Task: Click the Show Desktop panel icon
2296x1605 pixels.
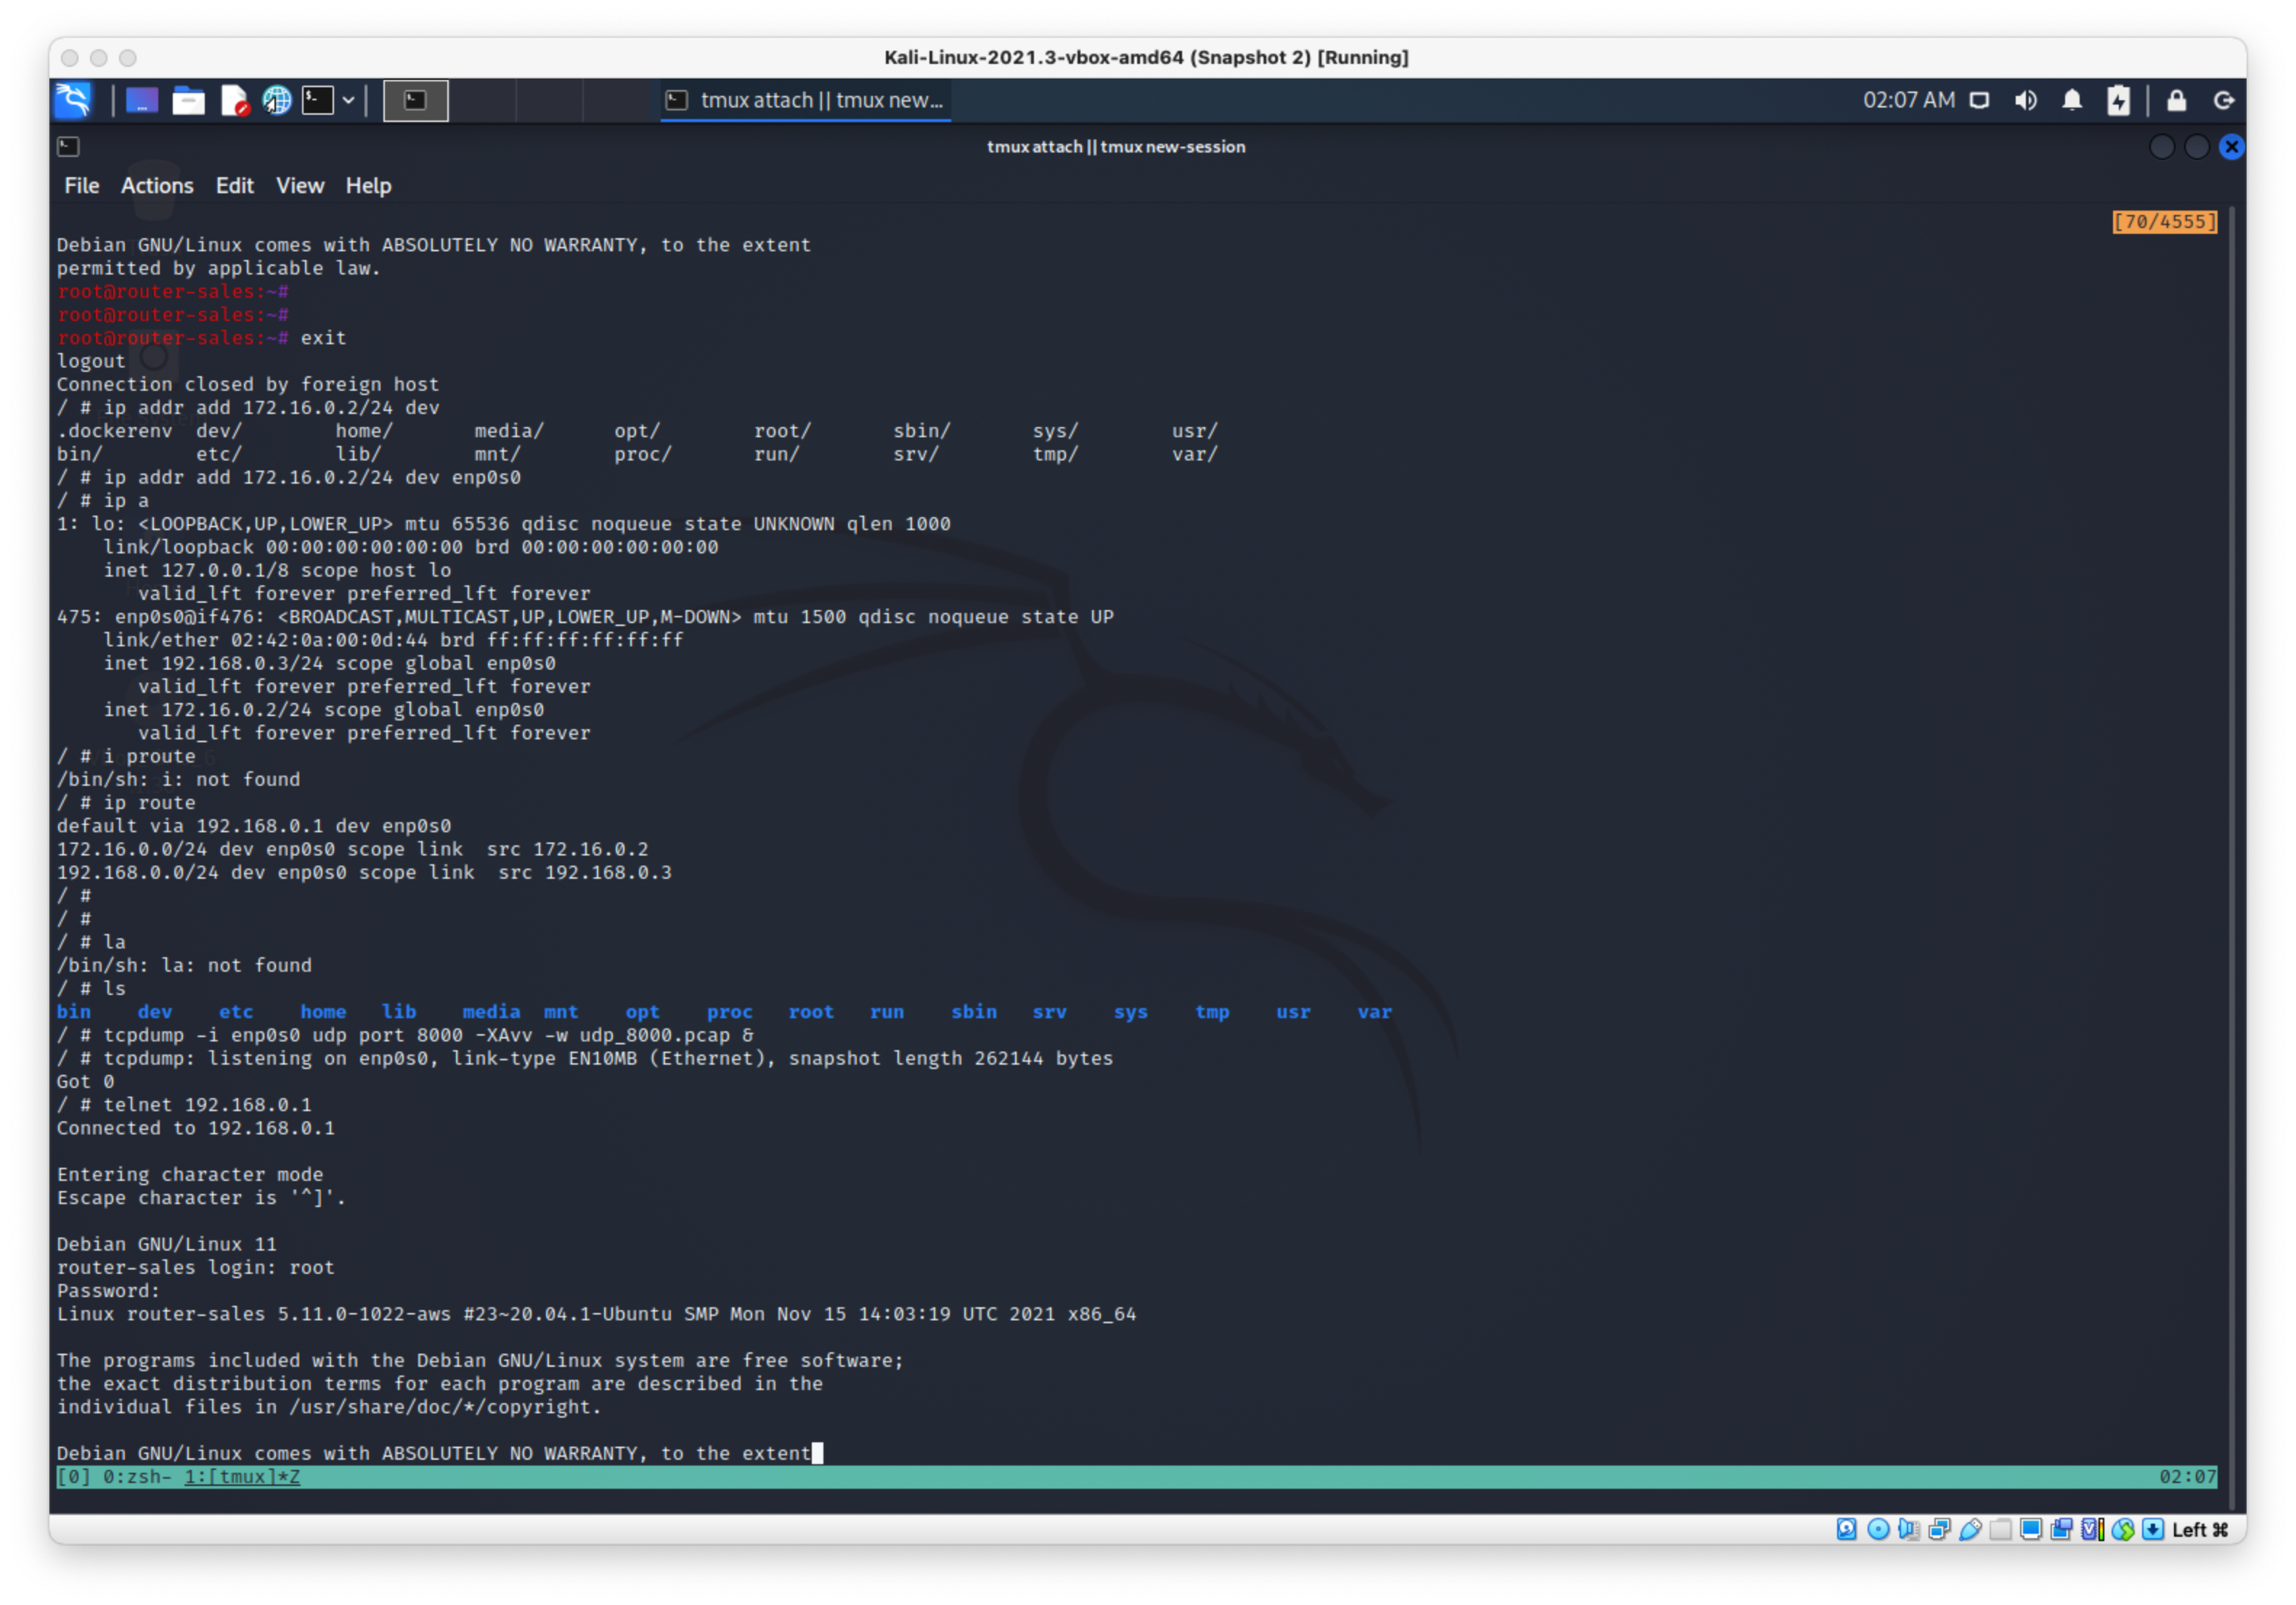Action: point(141,100)
